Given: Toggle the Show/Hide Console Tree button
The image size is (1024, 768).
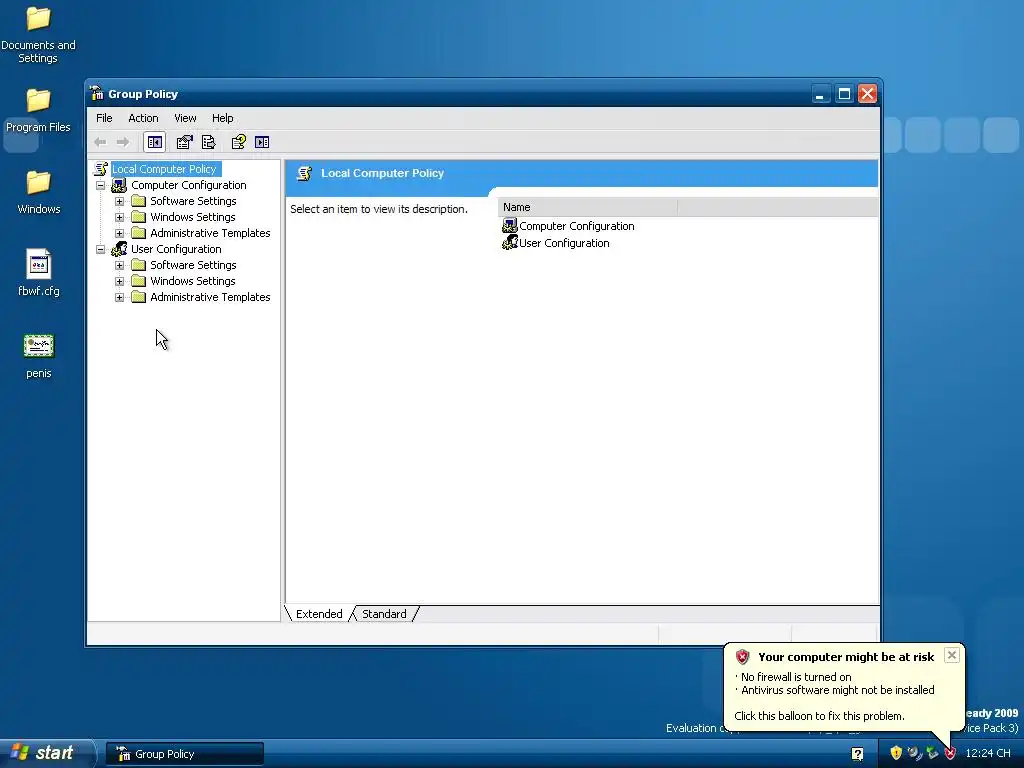Looking at the screenshot, I should [x=155, y=142].
